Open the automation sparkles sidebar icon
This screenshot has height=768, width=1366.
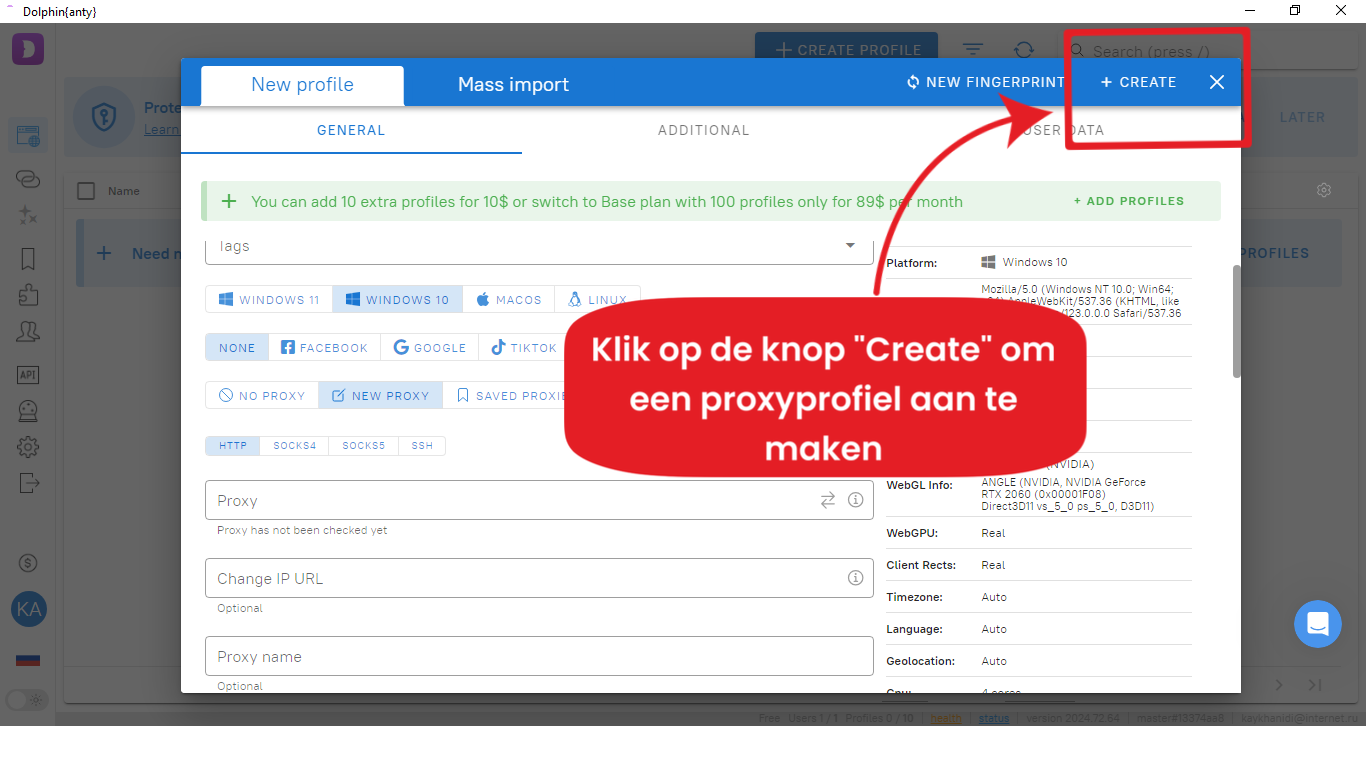coord(28,215)
